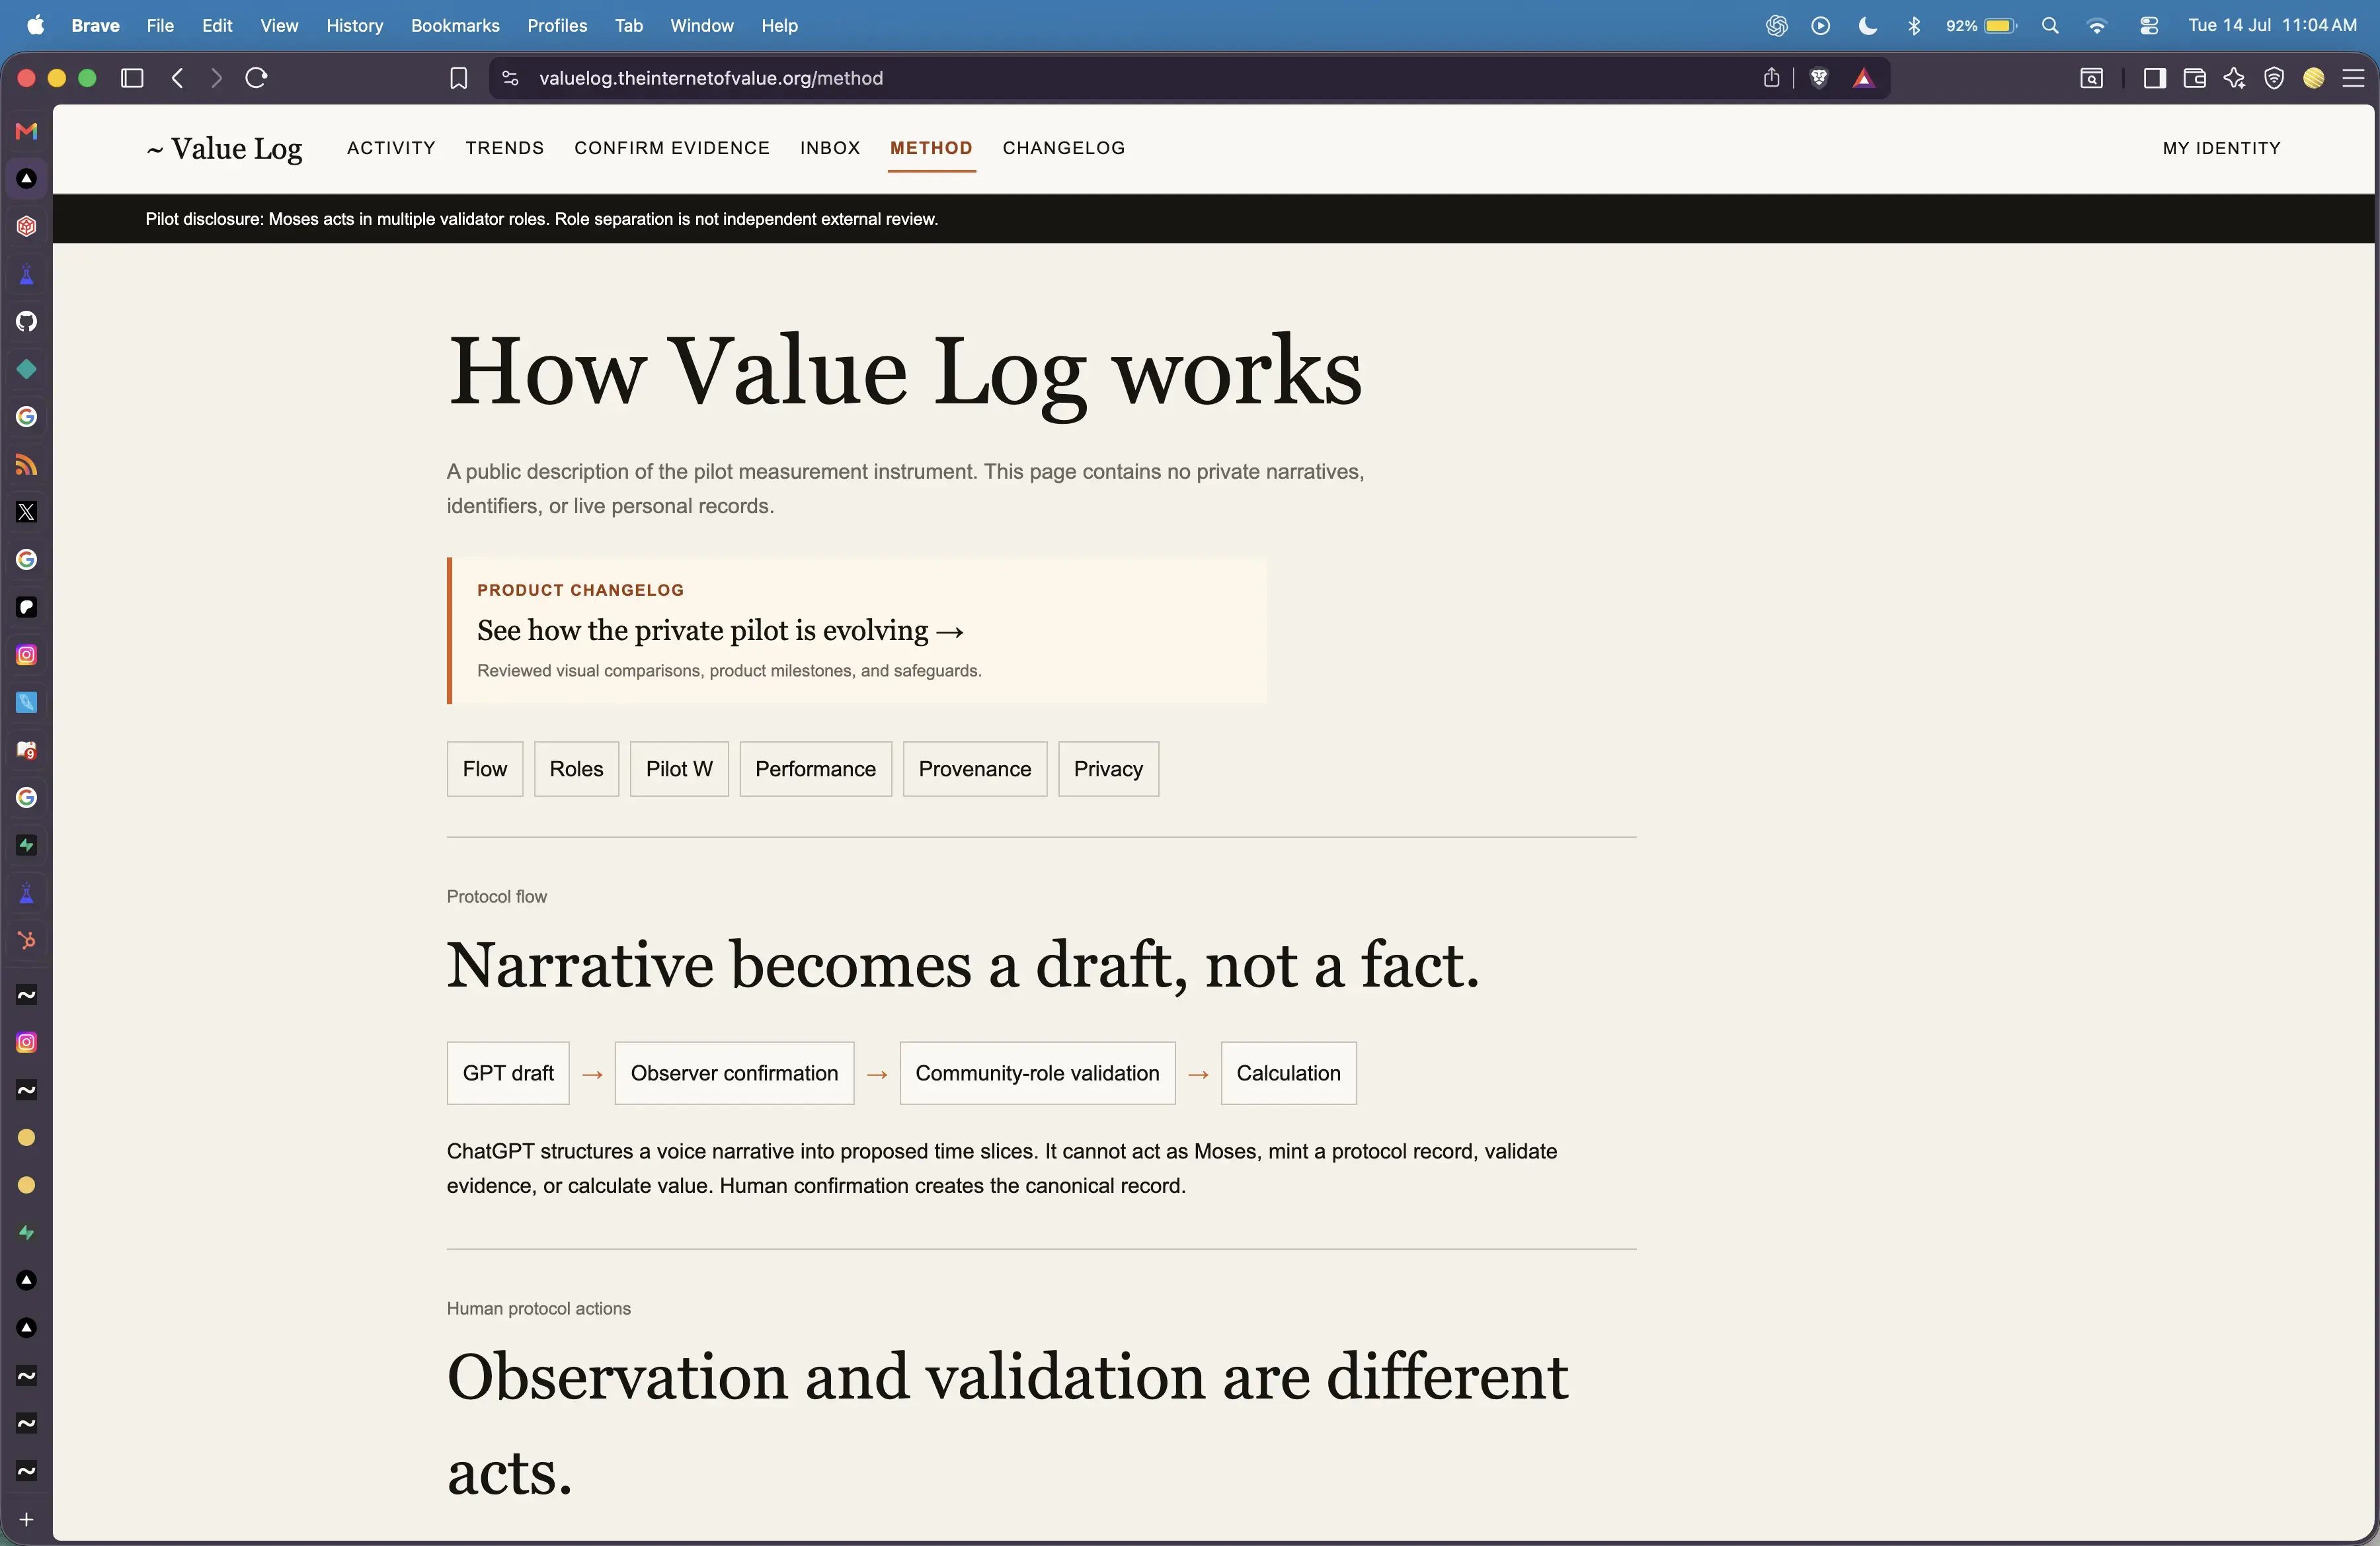
Task: Jump to the Roles section
Action: click(x=576, y=769)
